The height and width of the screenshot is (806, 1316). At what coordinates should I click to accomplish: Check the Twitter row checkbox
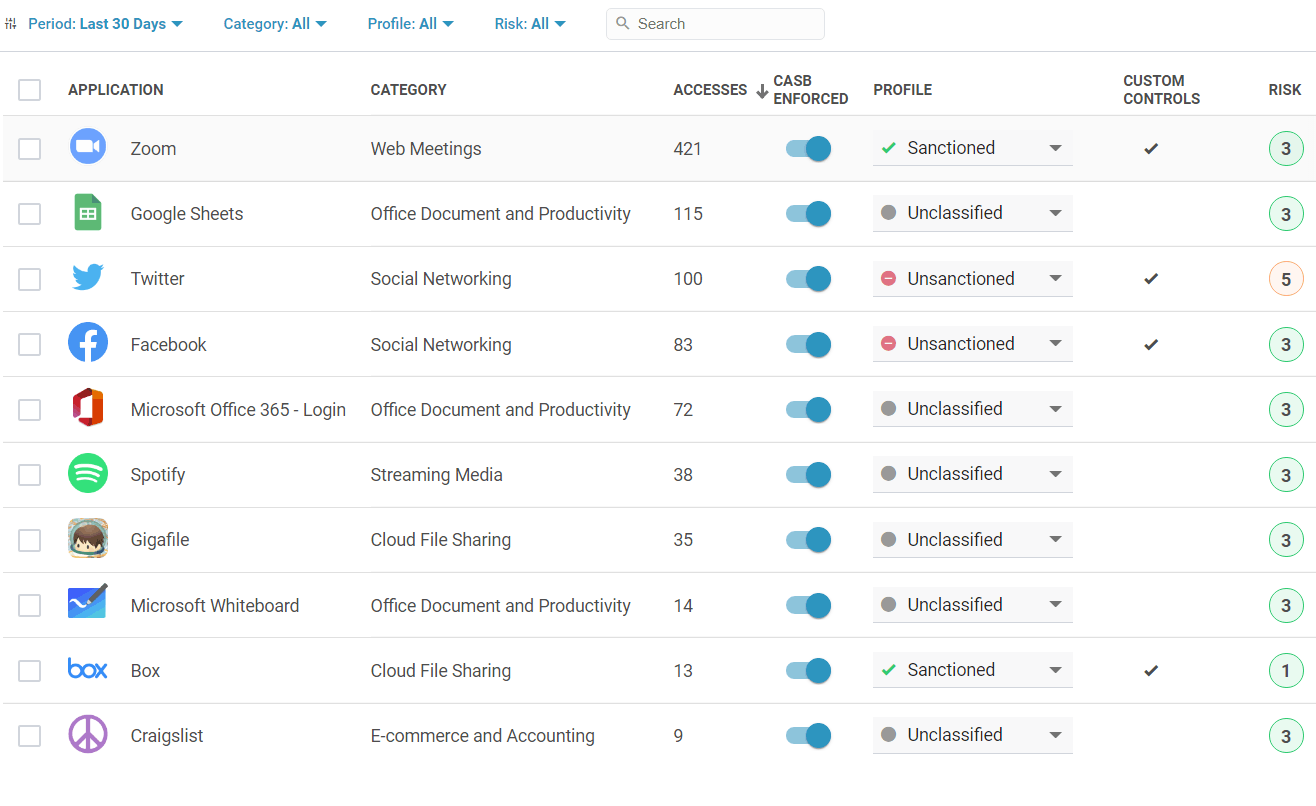pos(30,279)
